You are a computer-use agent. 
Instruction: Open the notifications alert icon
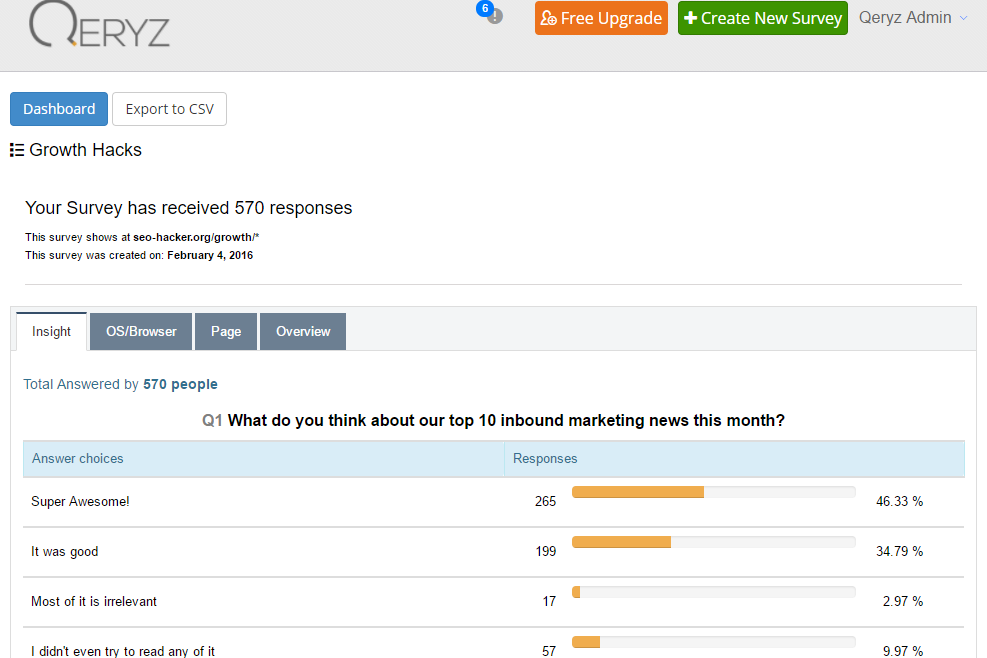coord(494,16)
